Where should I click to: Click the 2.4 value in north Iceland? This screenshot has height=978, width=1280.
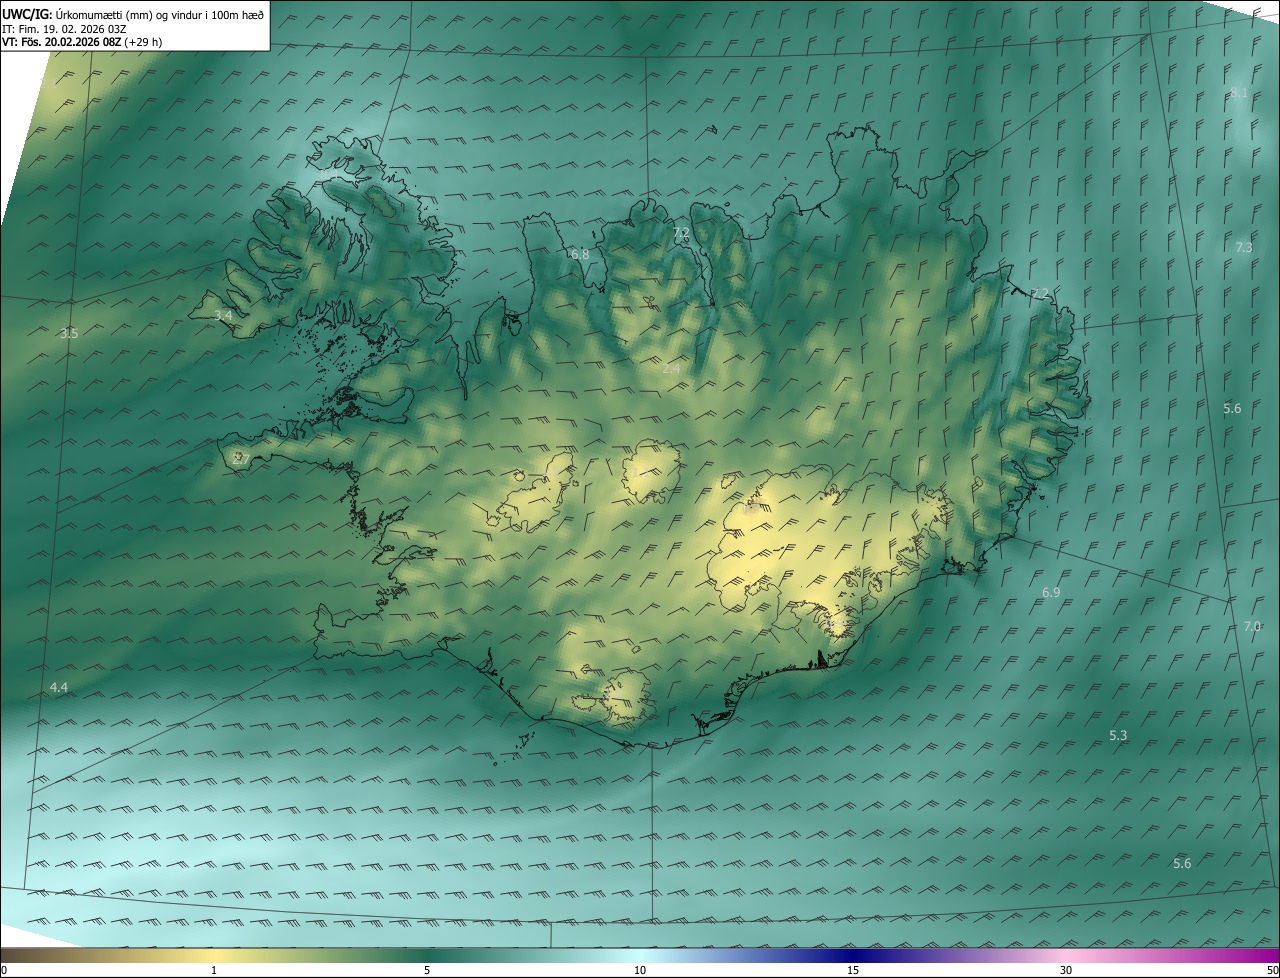click(x=671, y=369)
